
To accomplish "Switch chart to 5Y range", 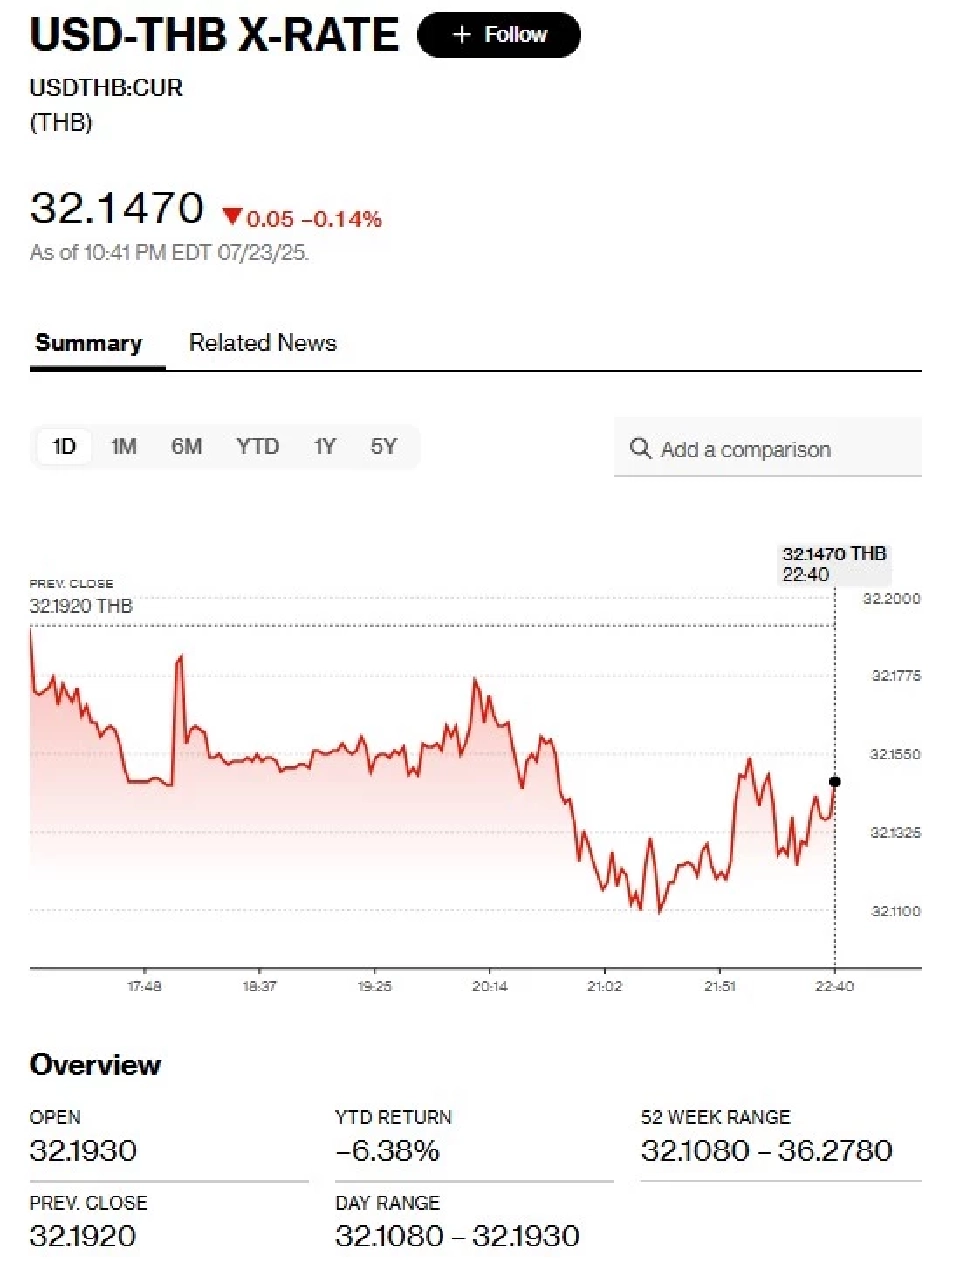I will pyautogui.click(x=384, y=446).
